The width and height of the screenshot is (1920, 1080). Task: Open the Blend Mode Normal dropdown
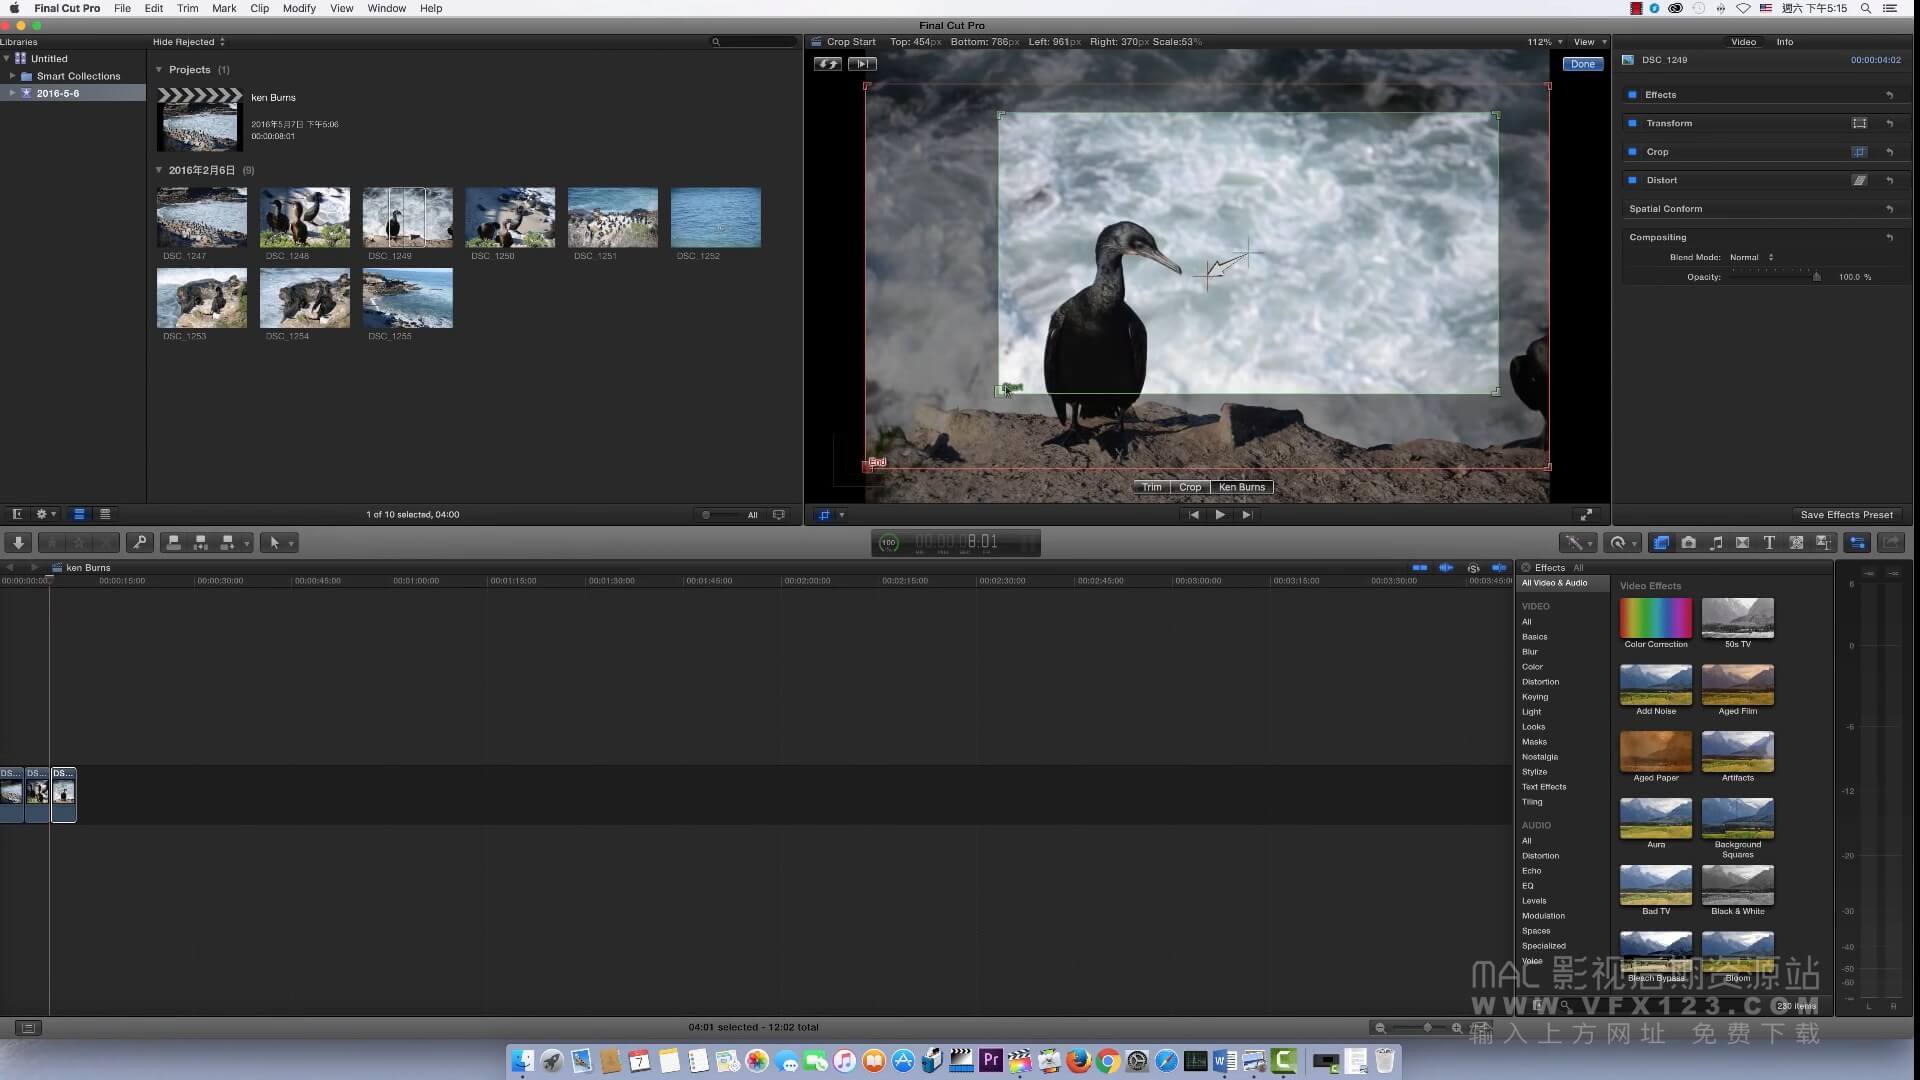[x=1751, y=257]
